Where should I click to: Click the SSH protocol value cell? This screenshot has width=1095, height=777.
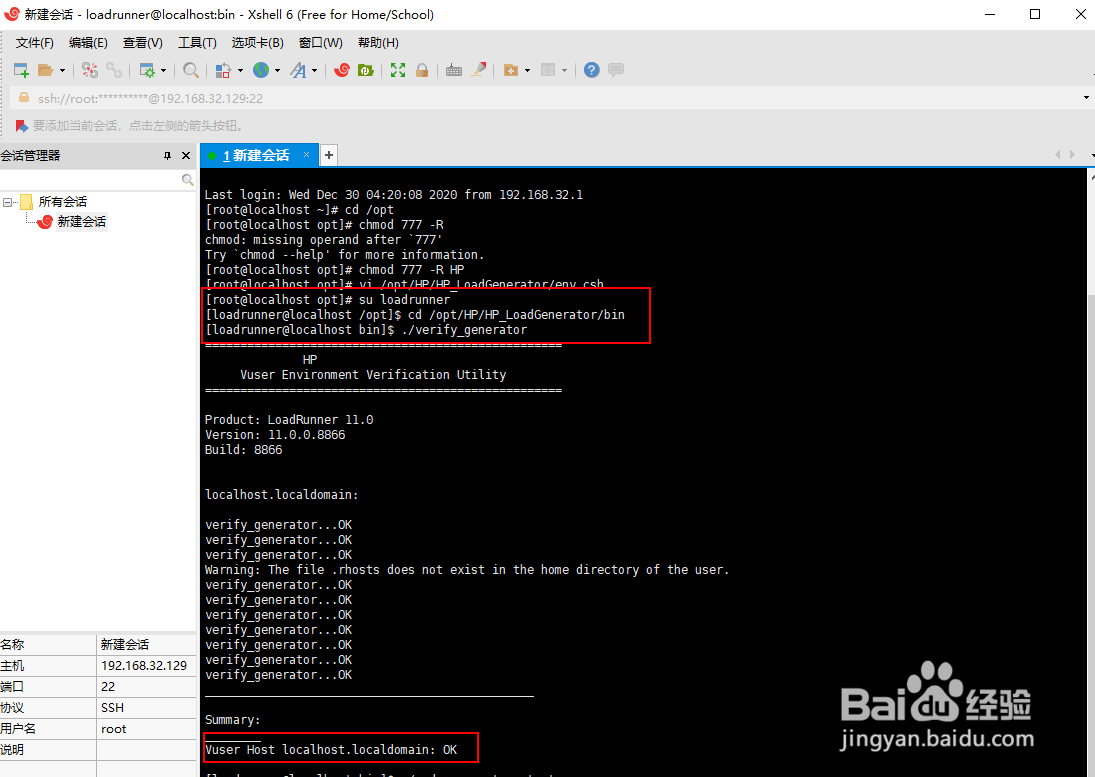pos(146,707)
